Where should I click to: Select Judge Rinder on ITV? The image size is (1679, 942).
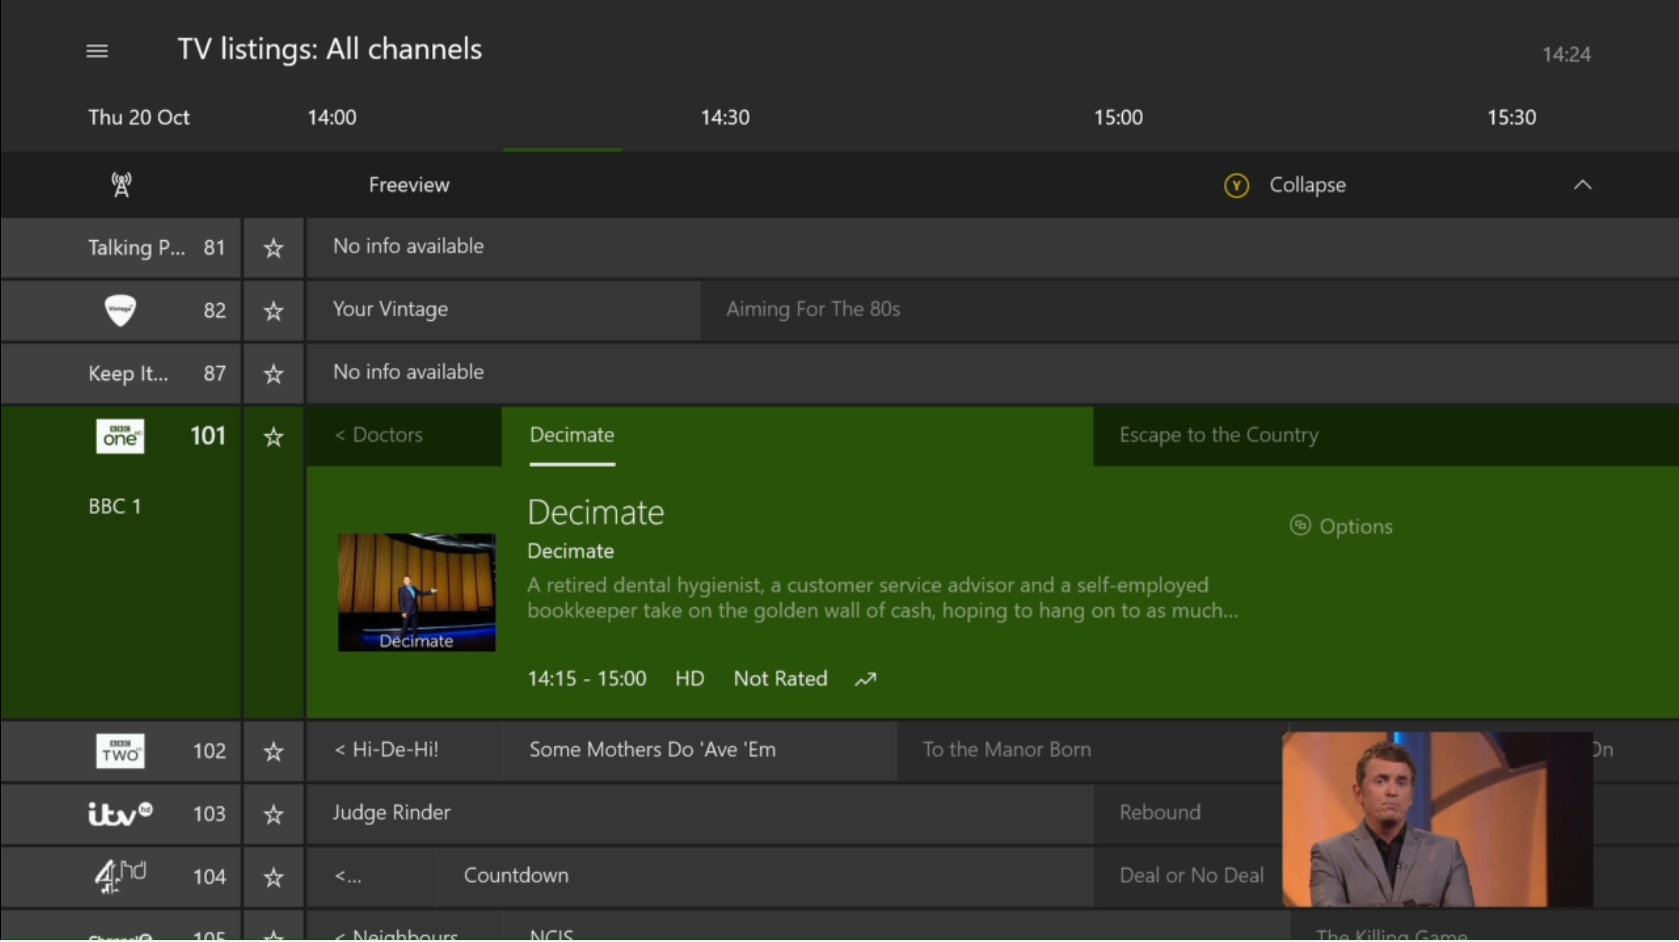coord(392,813)
